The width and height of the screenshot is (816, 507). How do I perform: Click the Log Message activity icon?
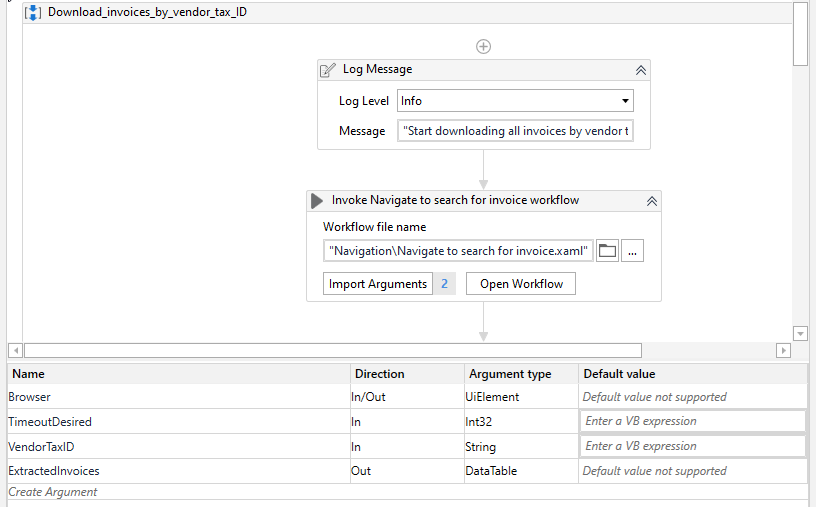[328, 70]
